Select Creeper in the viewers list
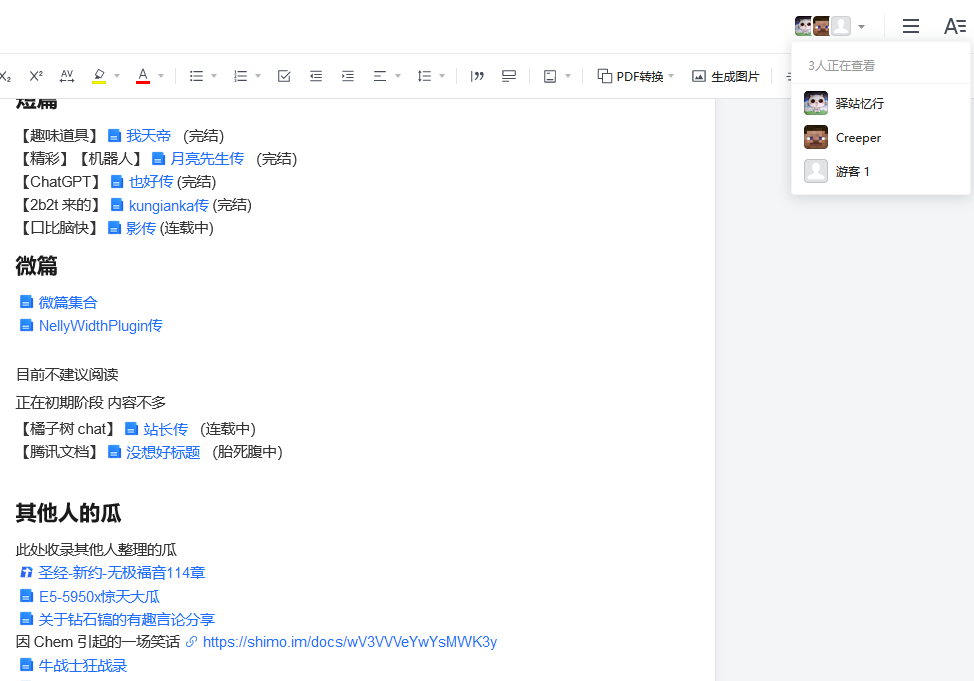This screenshot has height=681, width=974. (857, 137)
